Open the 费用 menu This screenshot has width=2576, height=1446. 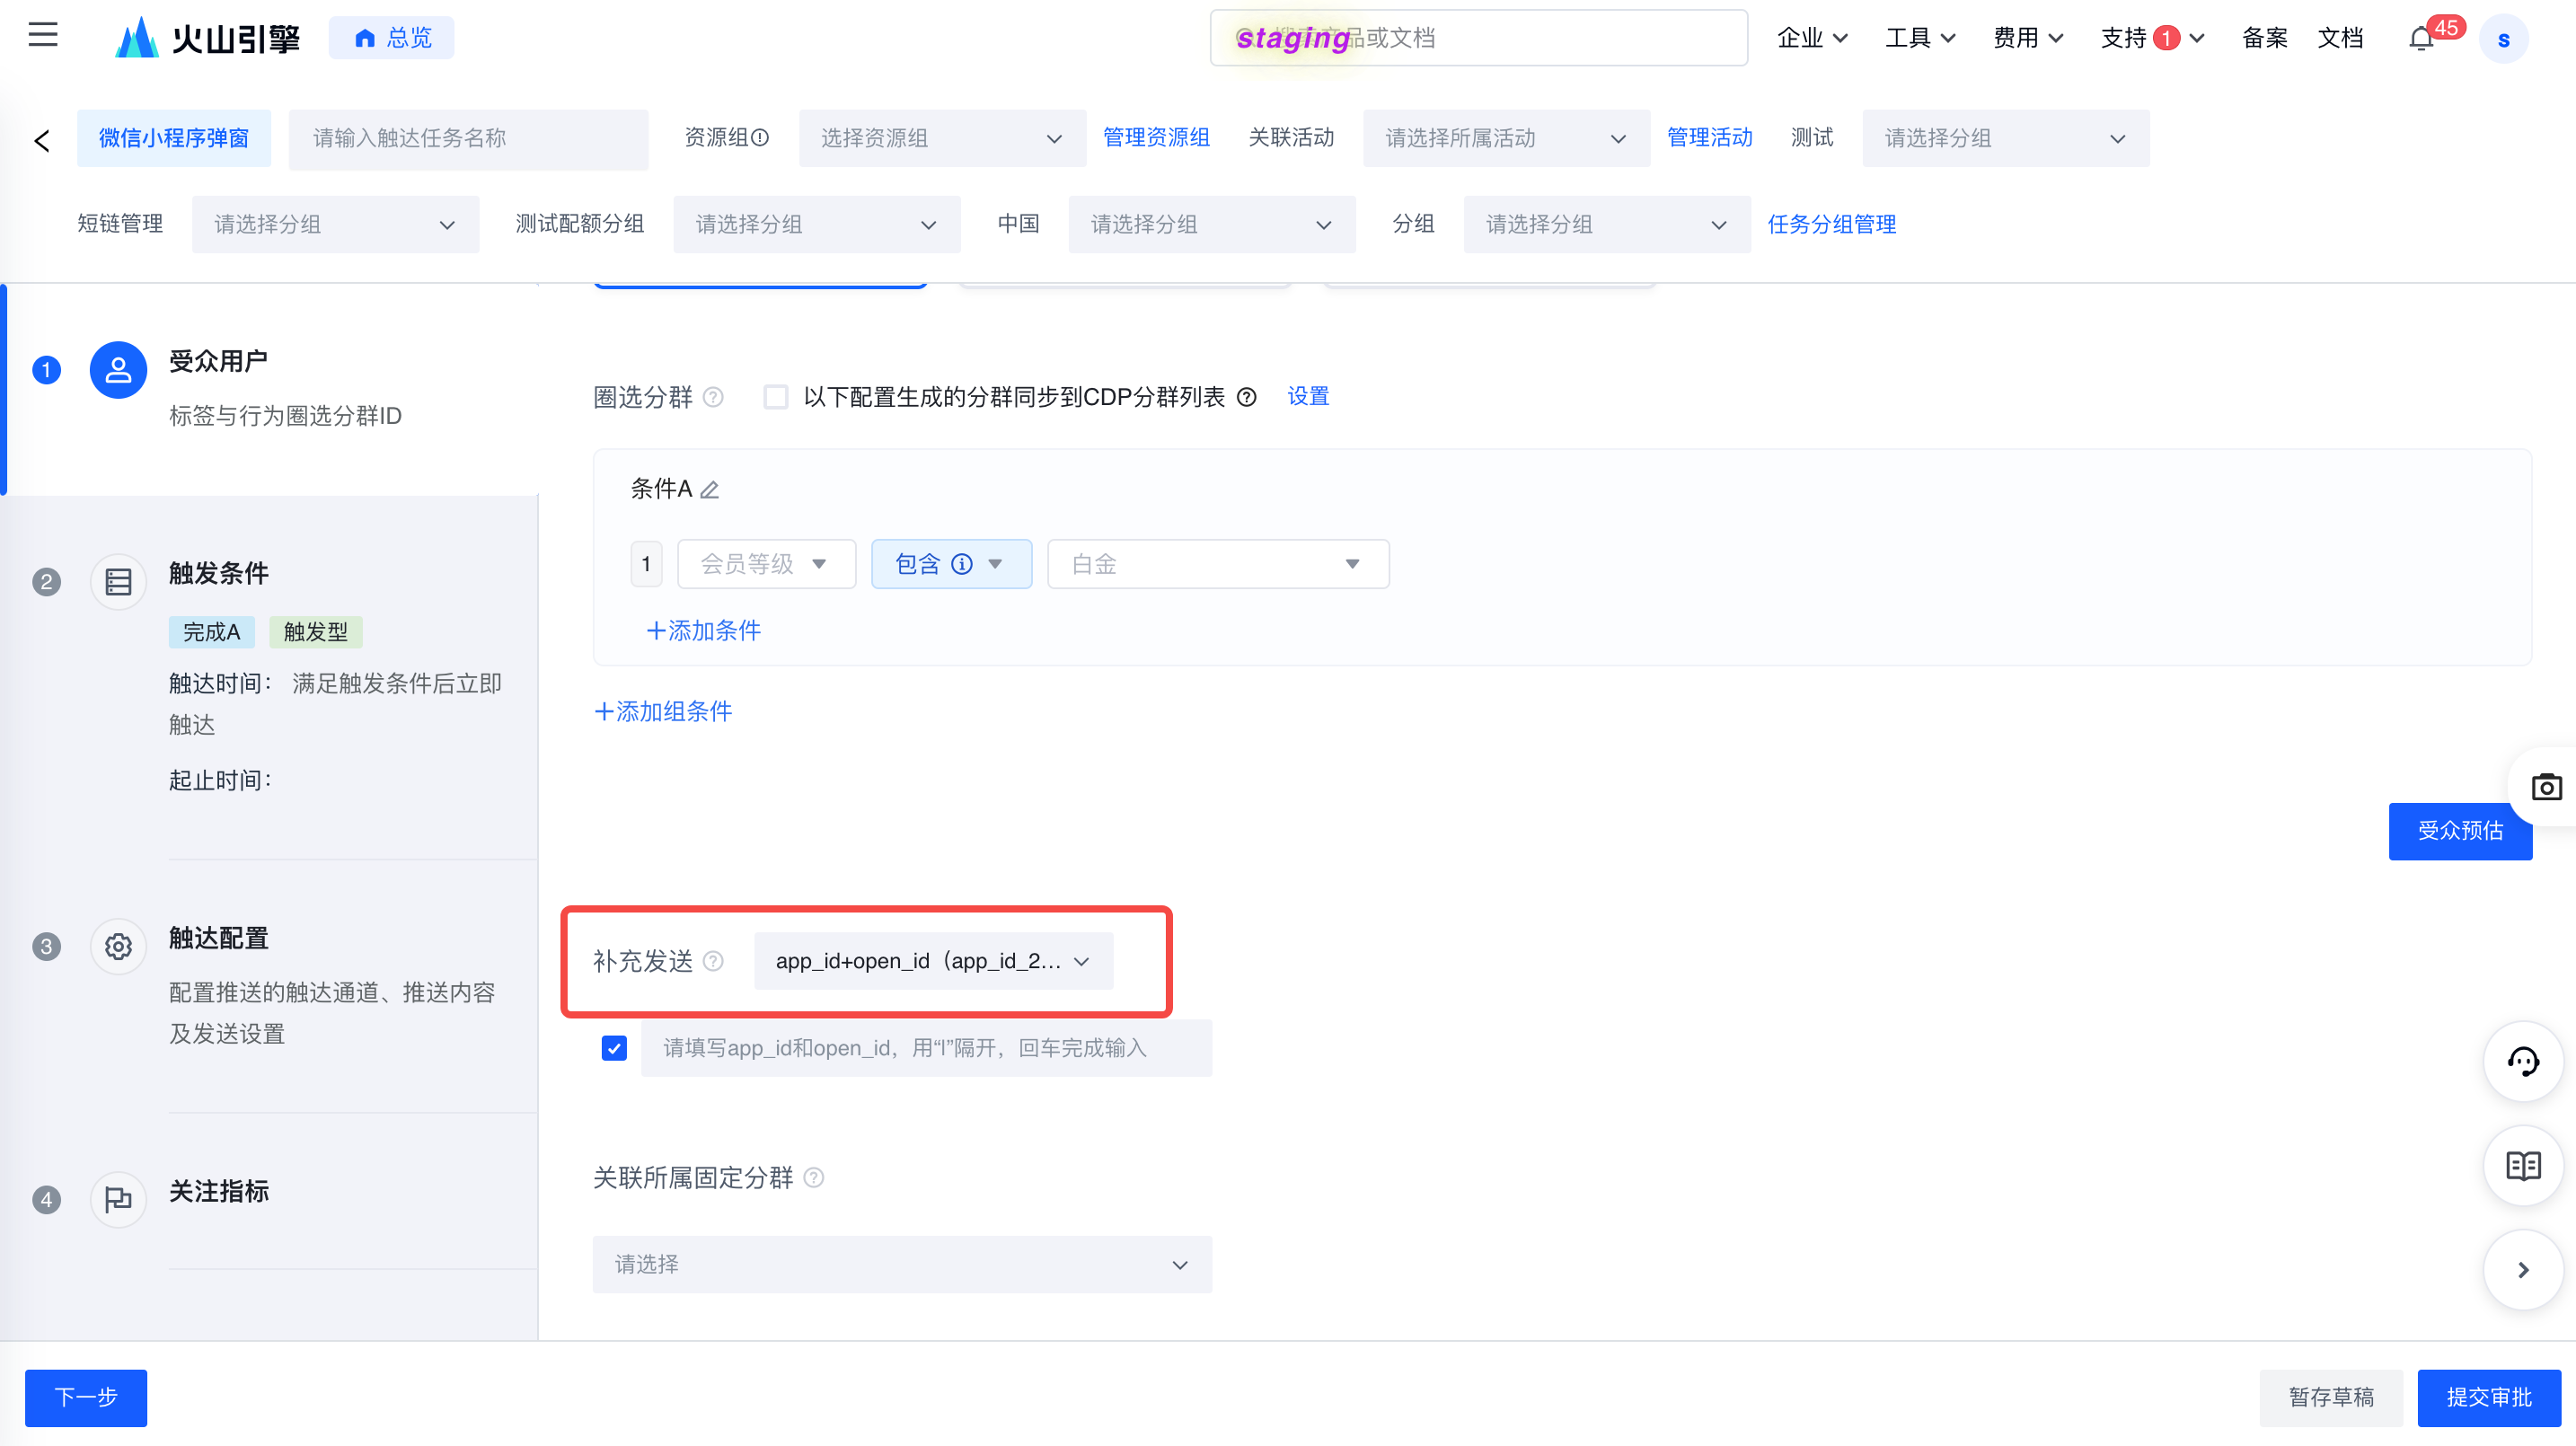2027,38
